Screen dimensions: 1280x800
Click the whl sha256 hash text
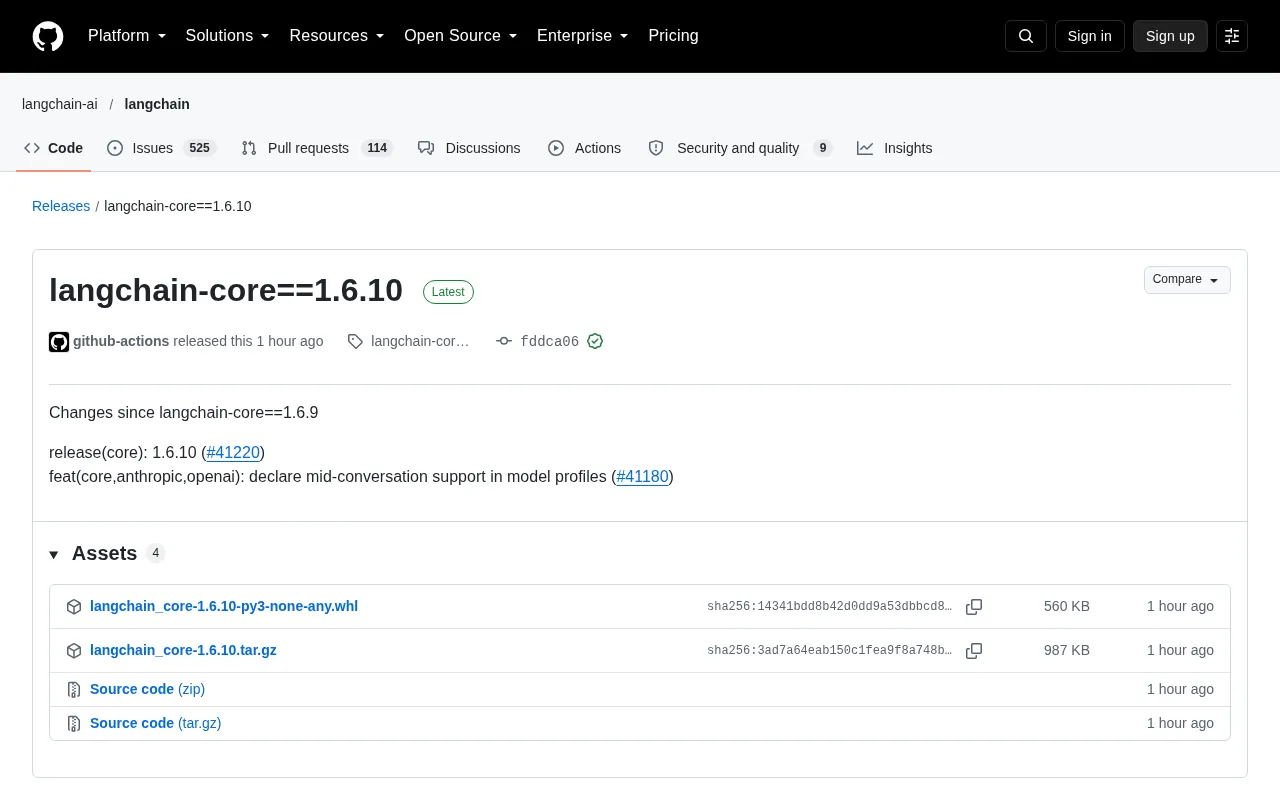pyautogui.click(x=830, y=607)
